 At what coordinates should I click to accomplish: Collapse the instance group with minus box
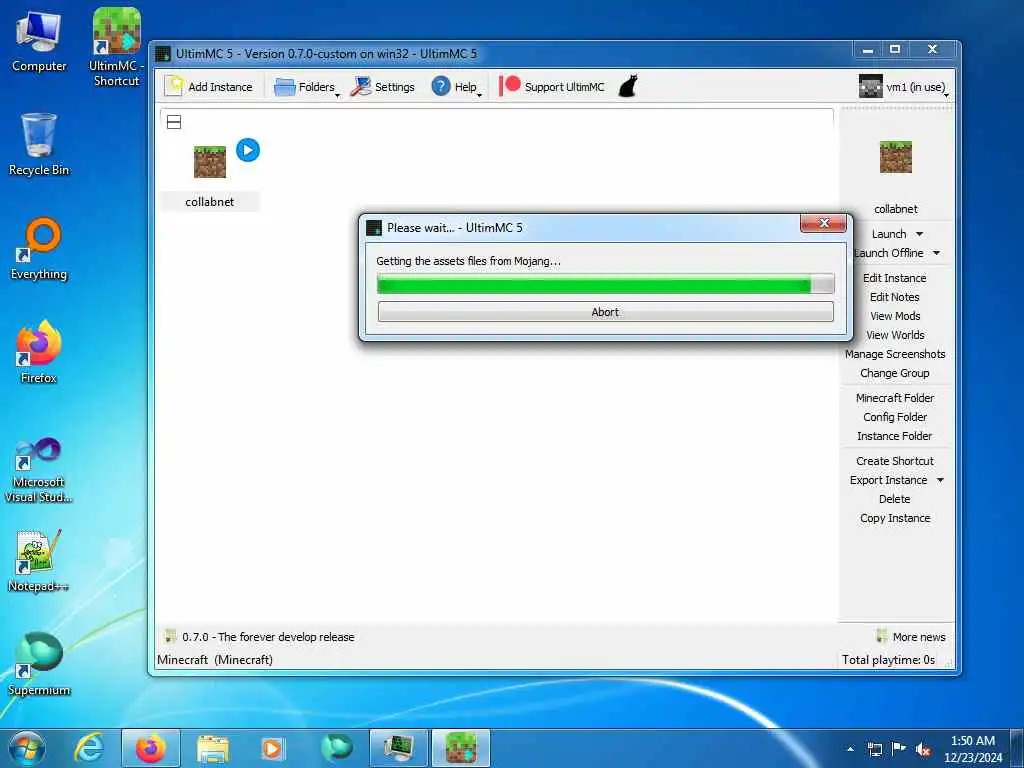(174, 121)
